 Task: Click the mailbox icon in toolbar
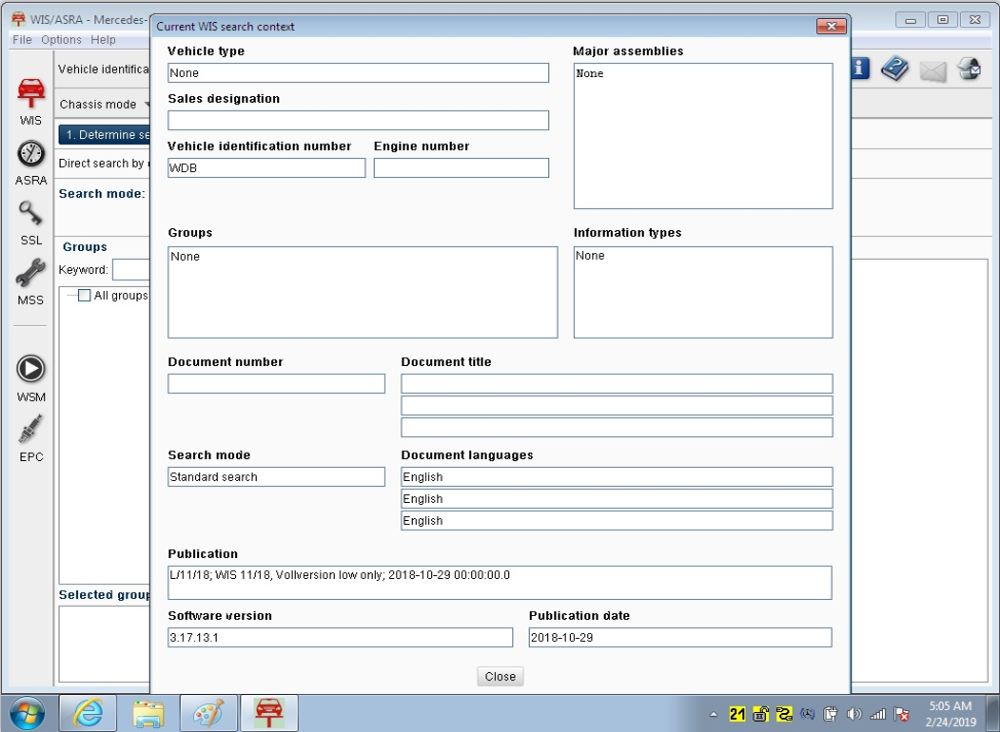pyautogui.click(x=969, y=69)
